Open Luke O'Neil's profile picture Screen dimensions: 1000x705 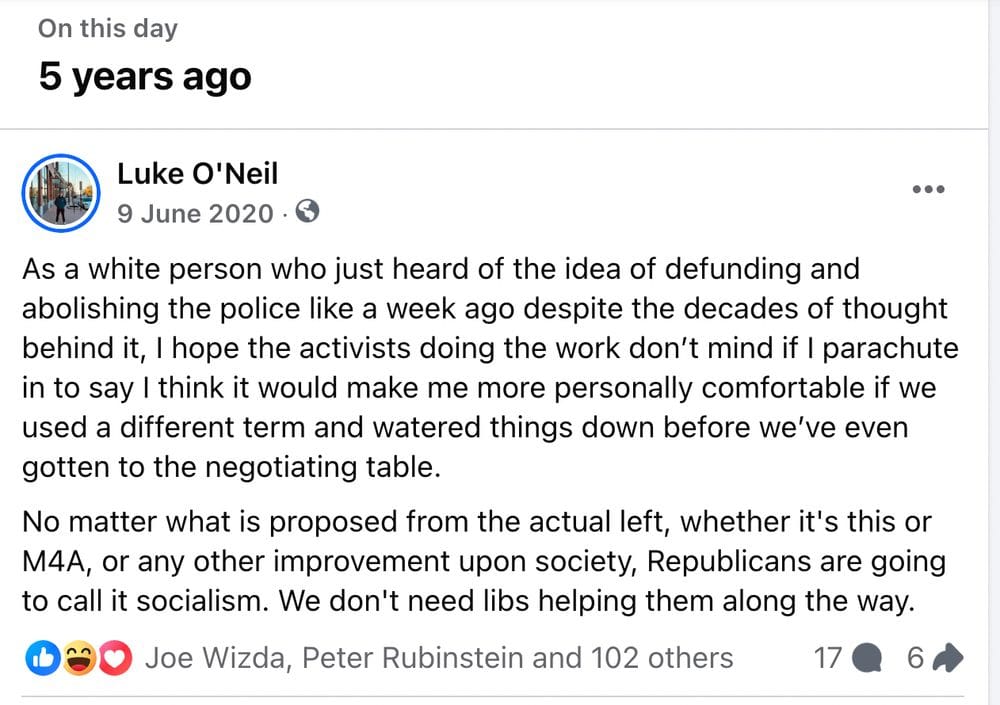click(61, 193)
